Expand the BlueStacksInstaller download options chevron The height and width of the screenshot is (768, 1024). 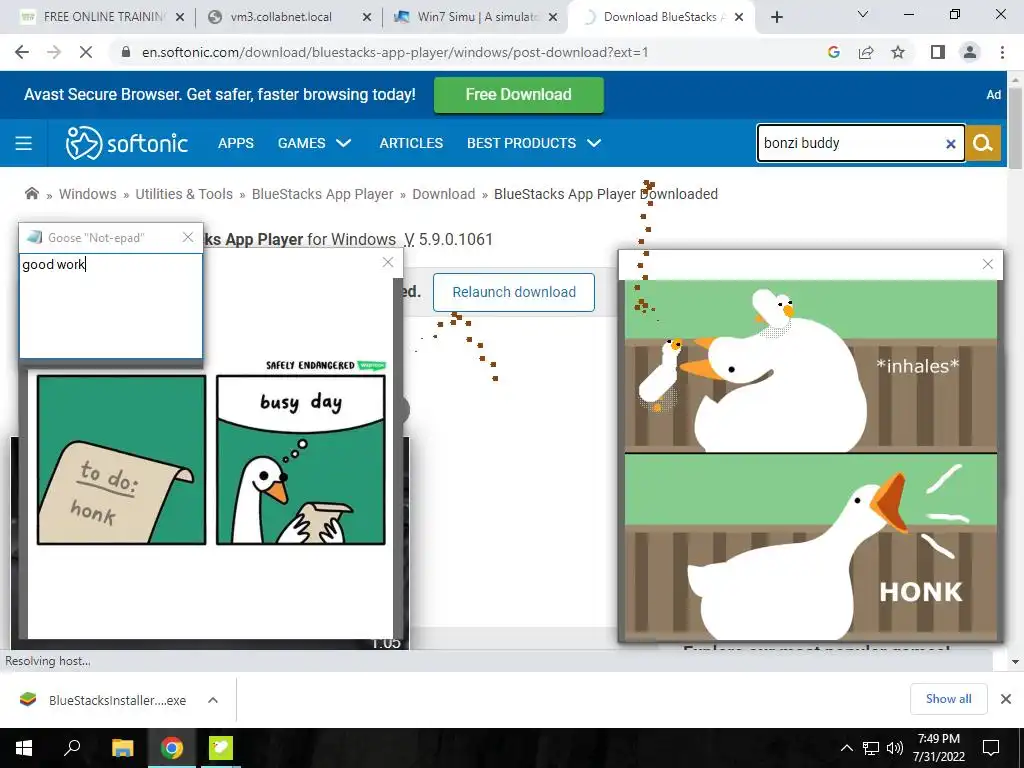pyautogui.click(x=213, y=700)
